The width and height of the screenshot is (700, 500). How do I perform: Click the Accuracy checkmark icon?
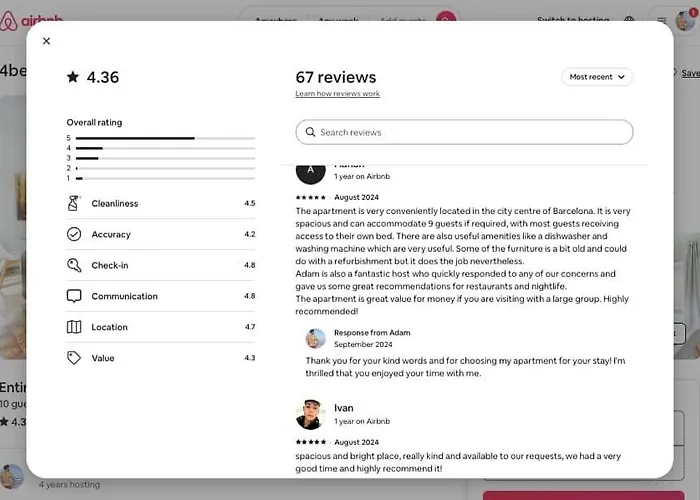(74, 234)
